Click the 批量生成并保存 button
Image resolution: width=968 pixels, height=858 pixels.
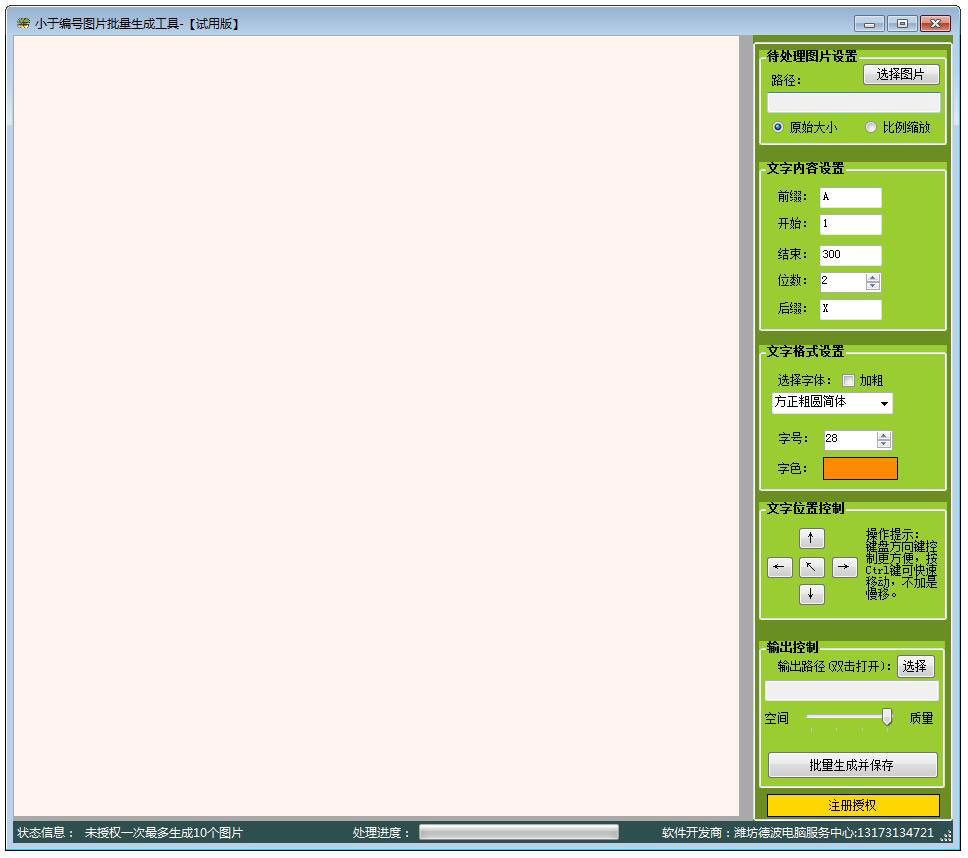852,765
